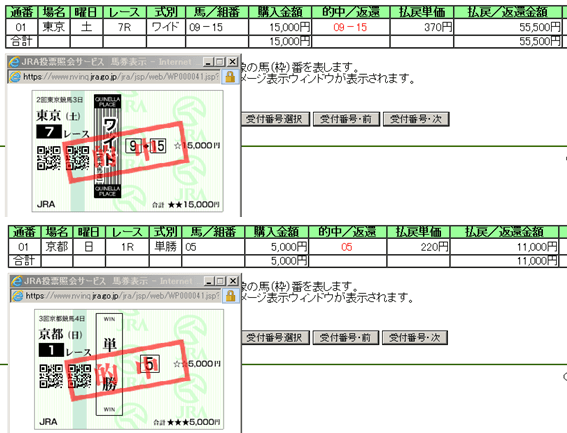Click the page icon beside lower popup URL

tap(17, 296)
